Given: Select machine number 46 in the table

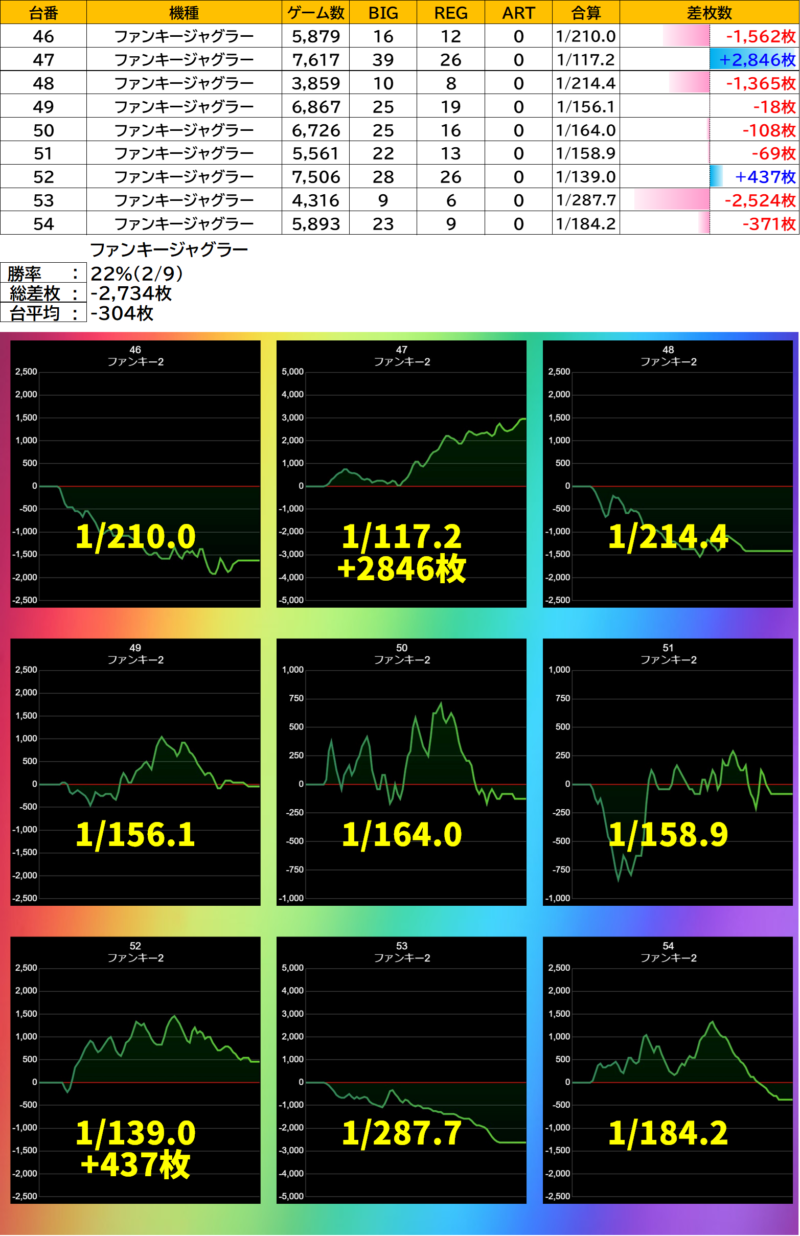Looking at the screenshot, I should tap(44, 37).
